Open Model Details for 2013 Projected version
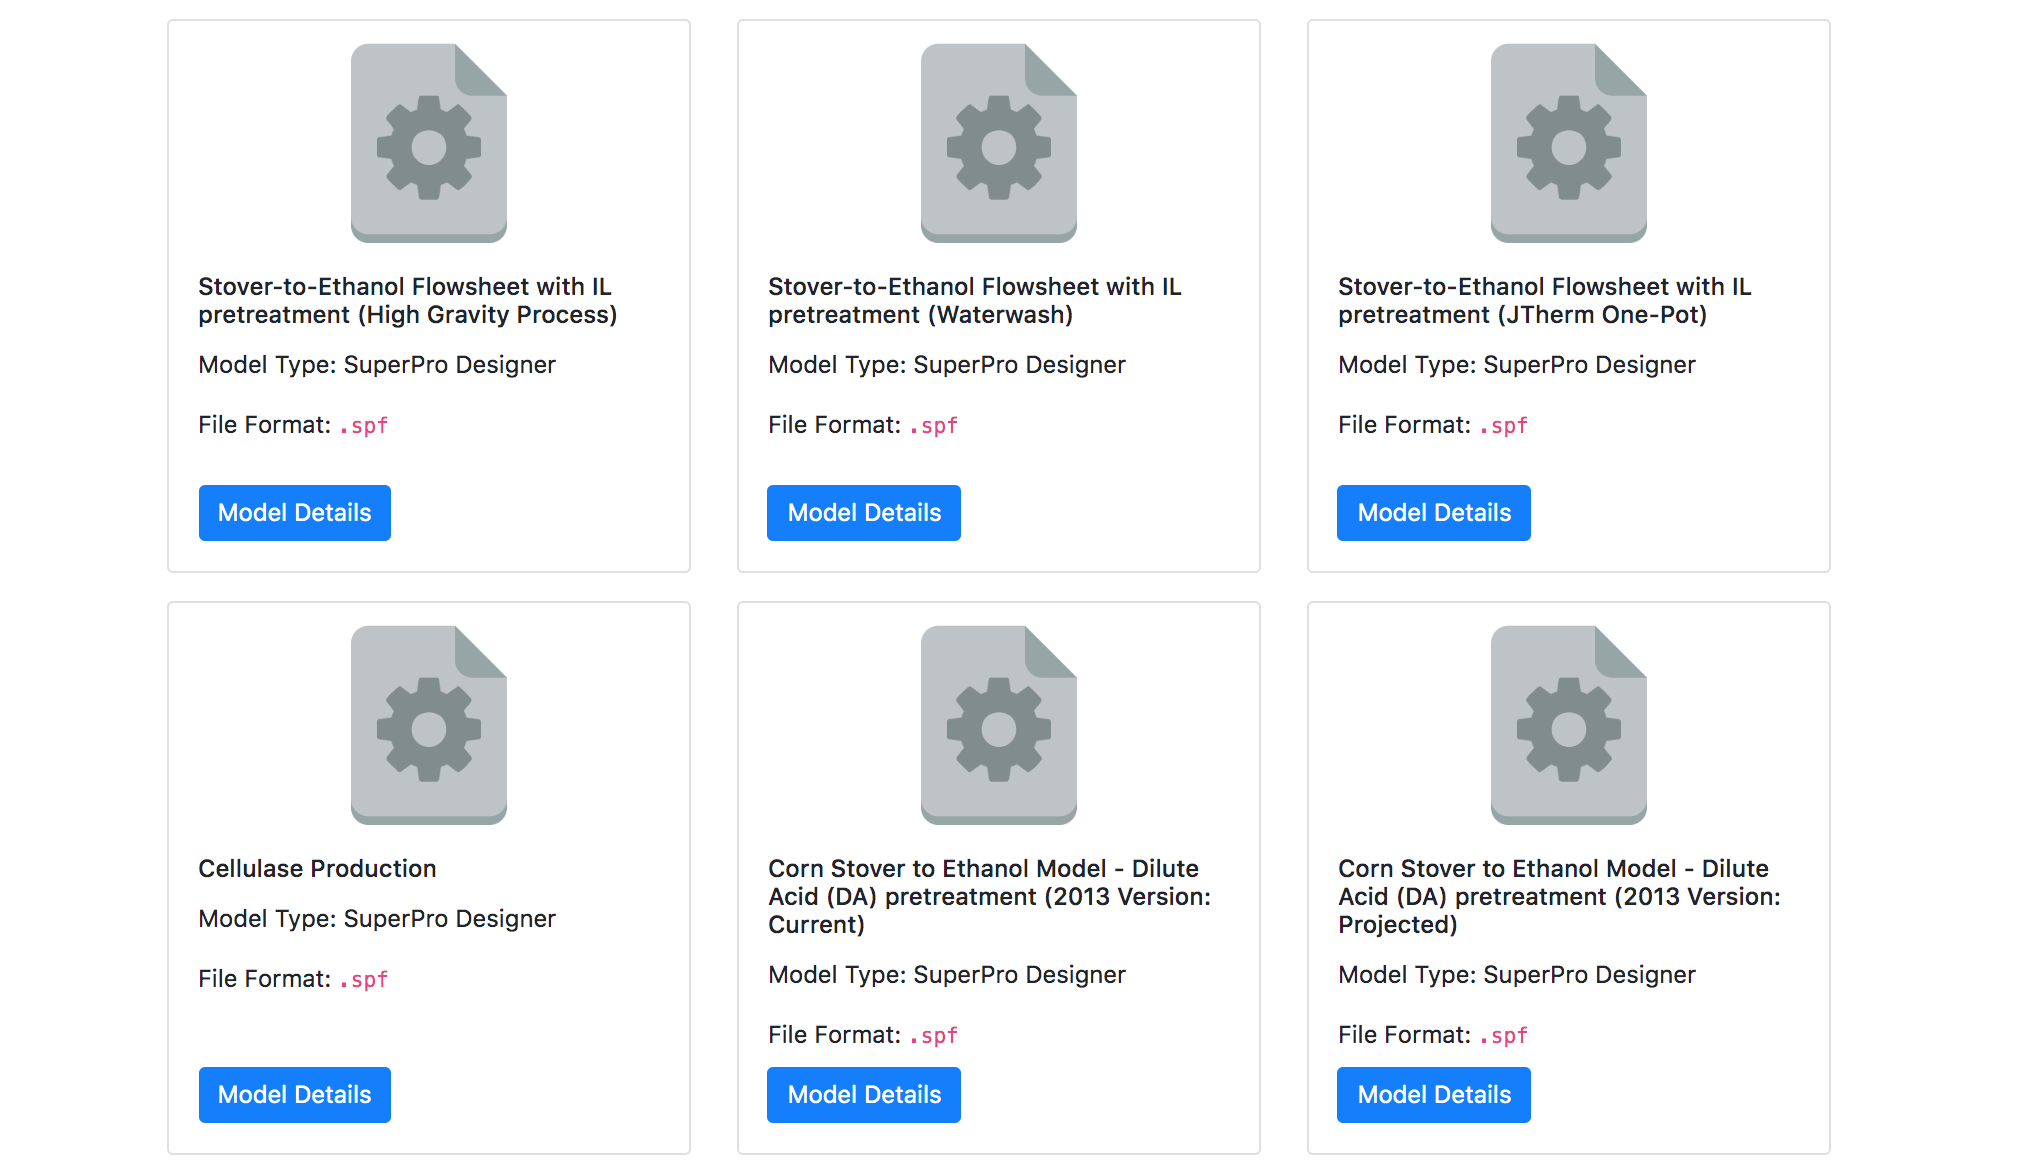Screen dimensions: 2032x1162 (1433, 1095)
